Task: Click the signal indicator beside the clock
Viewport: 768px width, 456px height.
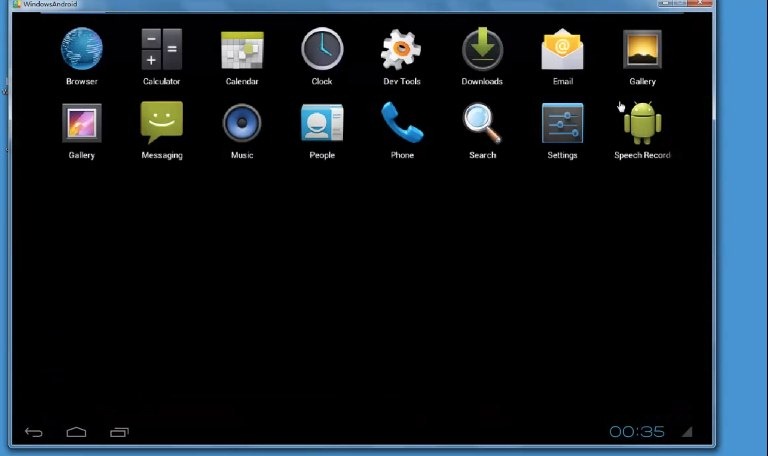Action: pyautogui.click(x=687, y=431)
